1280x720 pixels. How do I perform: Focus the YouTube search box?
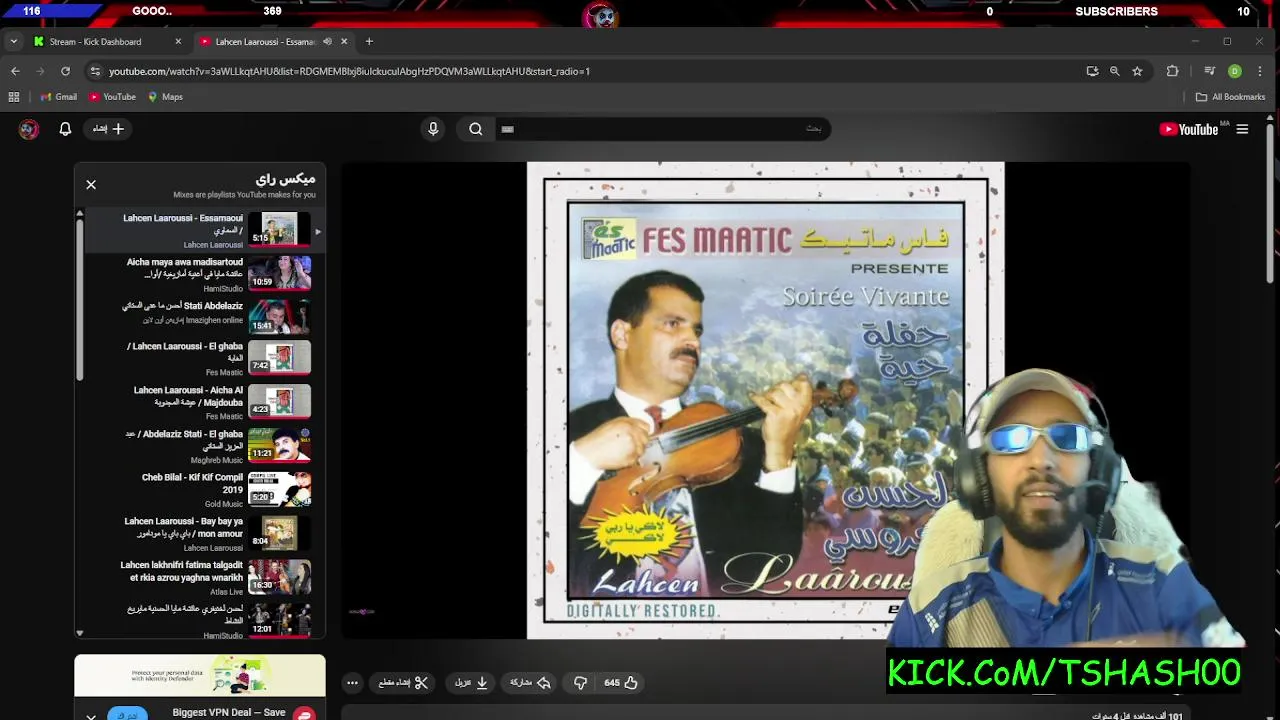click(665, 129)
